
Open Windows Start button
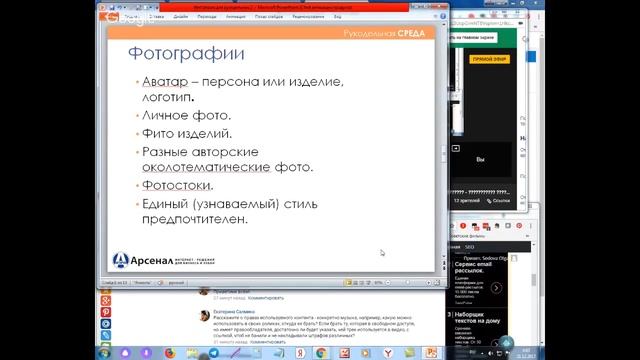104,353
